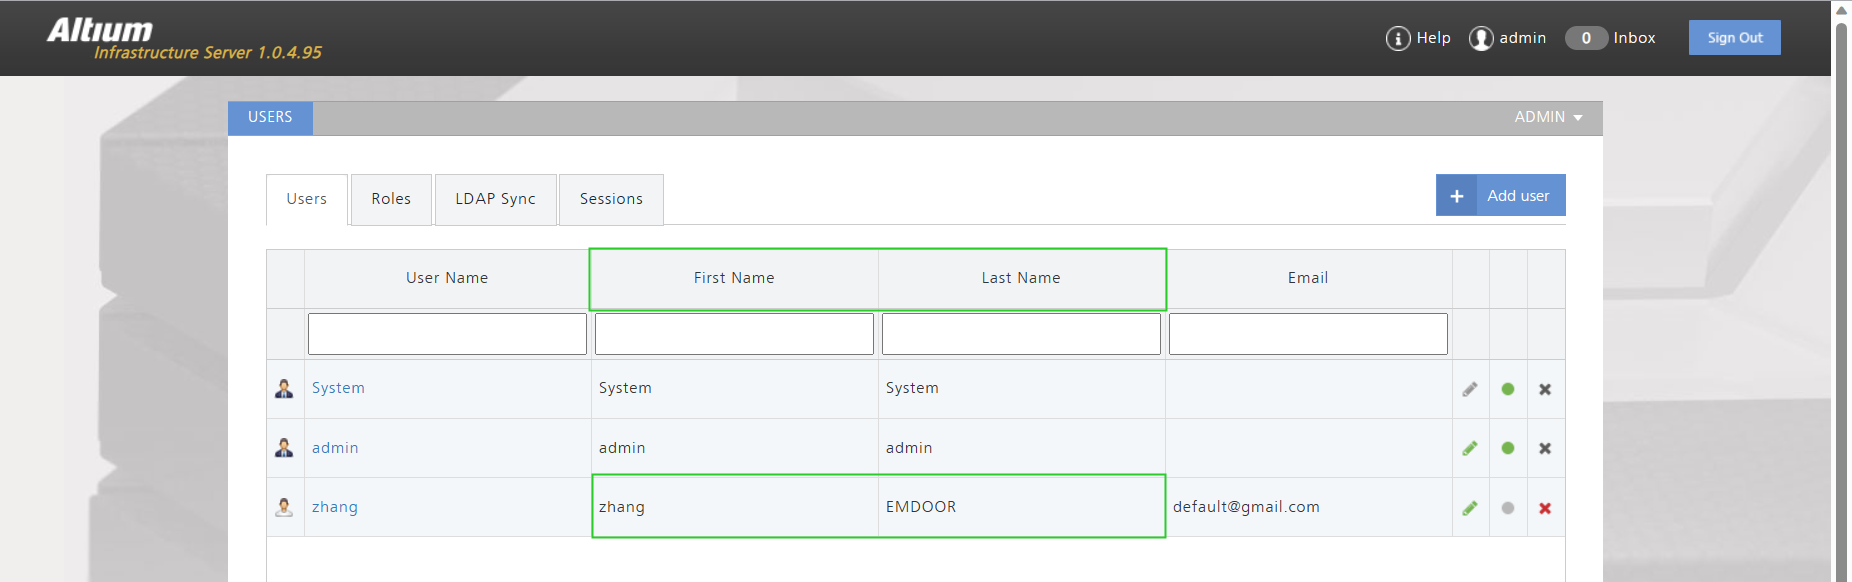Delete the zhang user with red X
This screenshot has width=1852, height=582.
tap(1545, 508)
